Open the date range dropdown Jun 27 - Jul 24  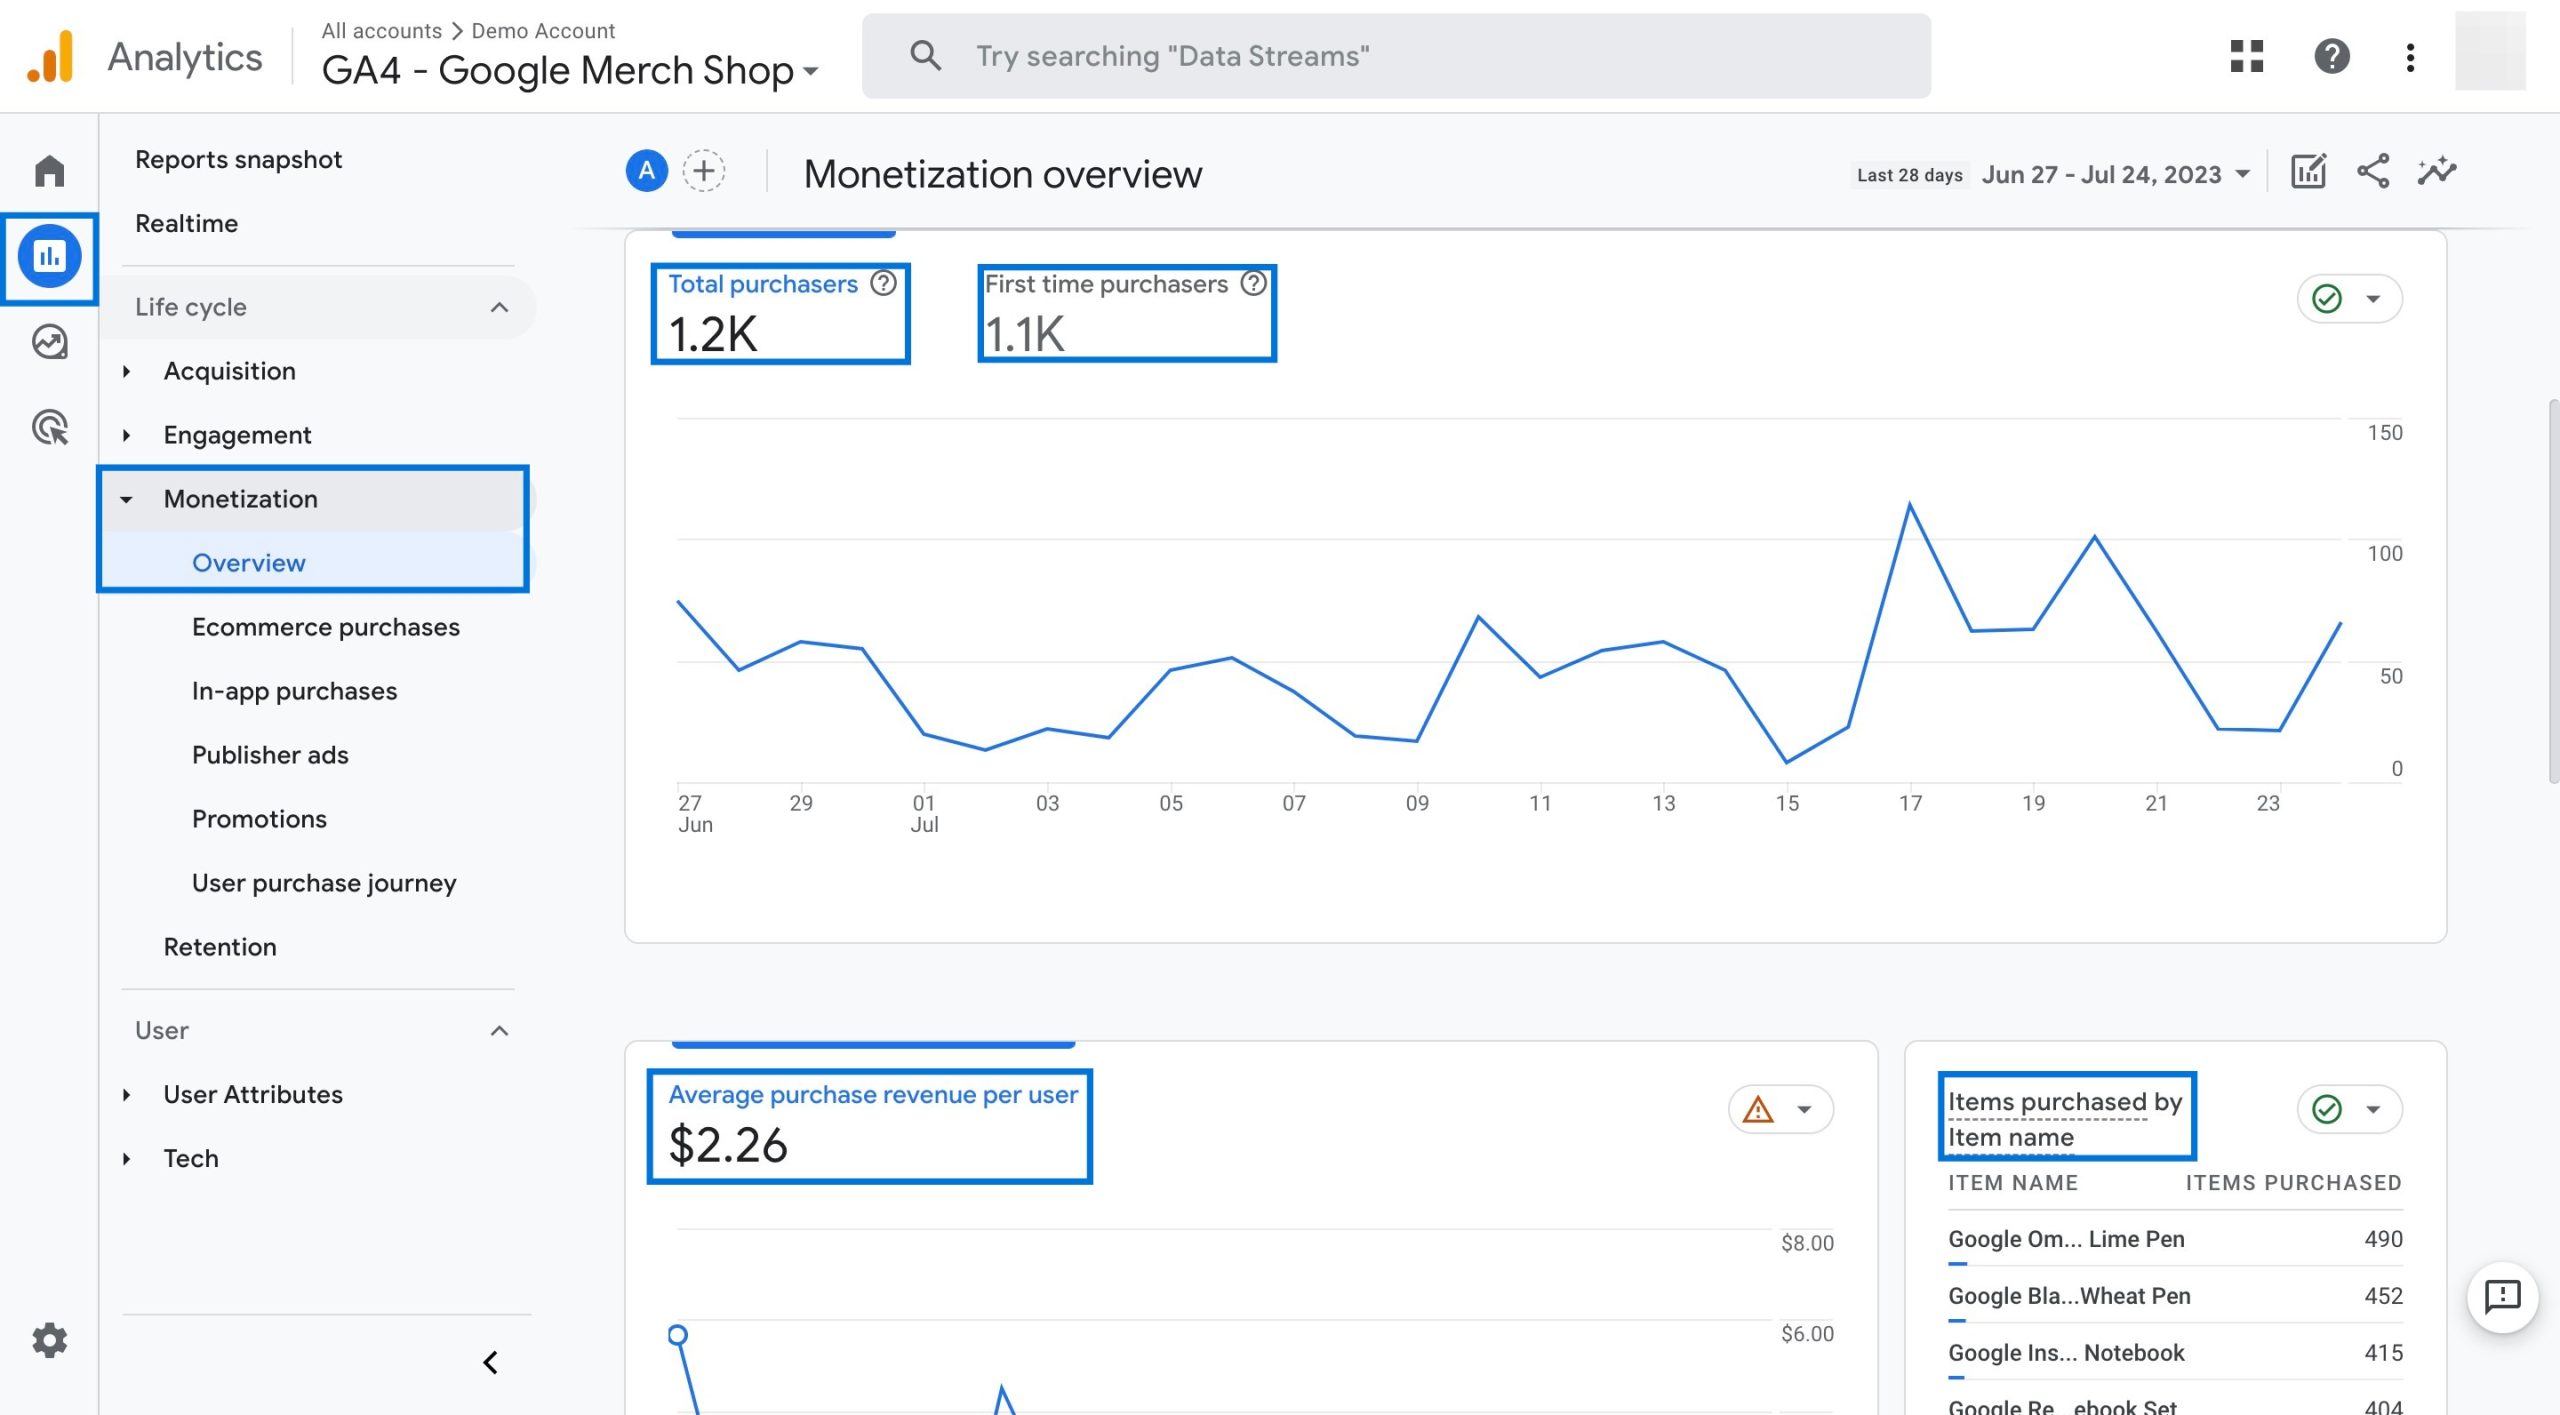(2116, 175)
